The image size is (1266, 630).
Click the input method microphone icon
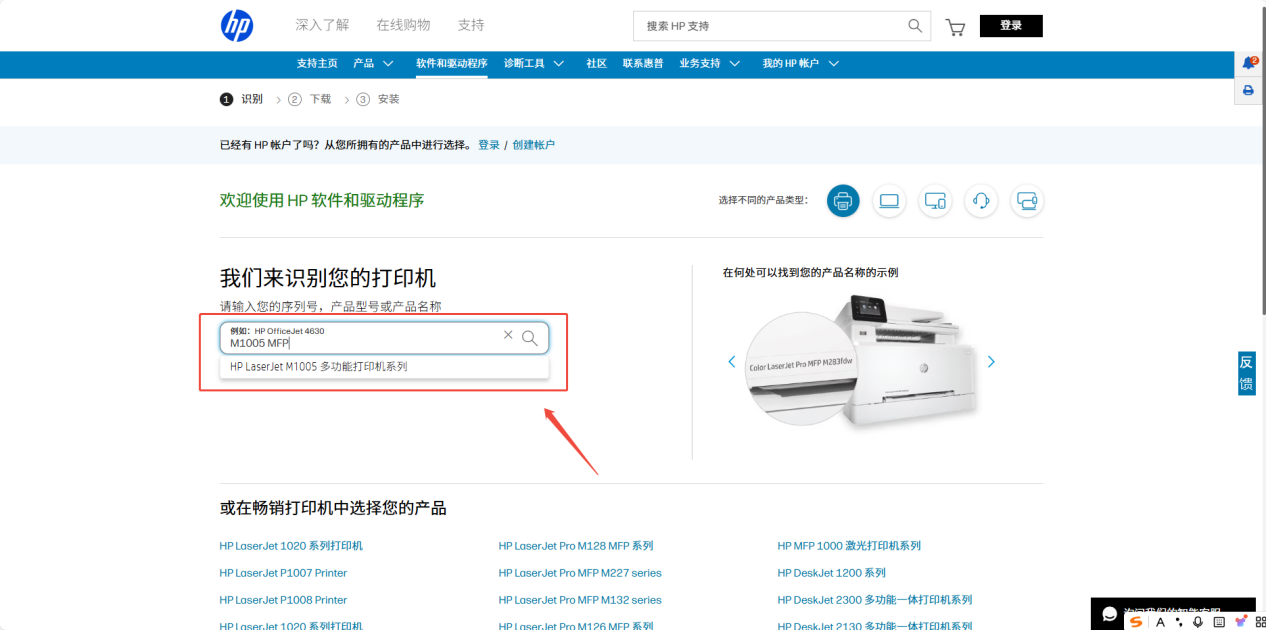coord(1198,622)
